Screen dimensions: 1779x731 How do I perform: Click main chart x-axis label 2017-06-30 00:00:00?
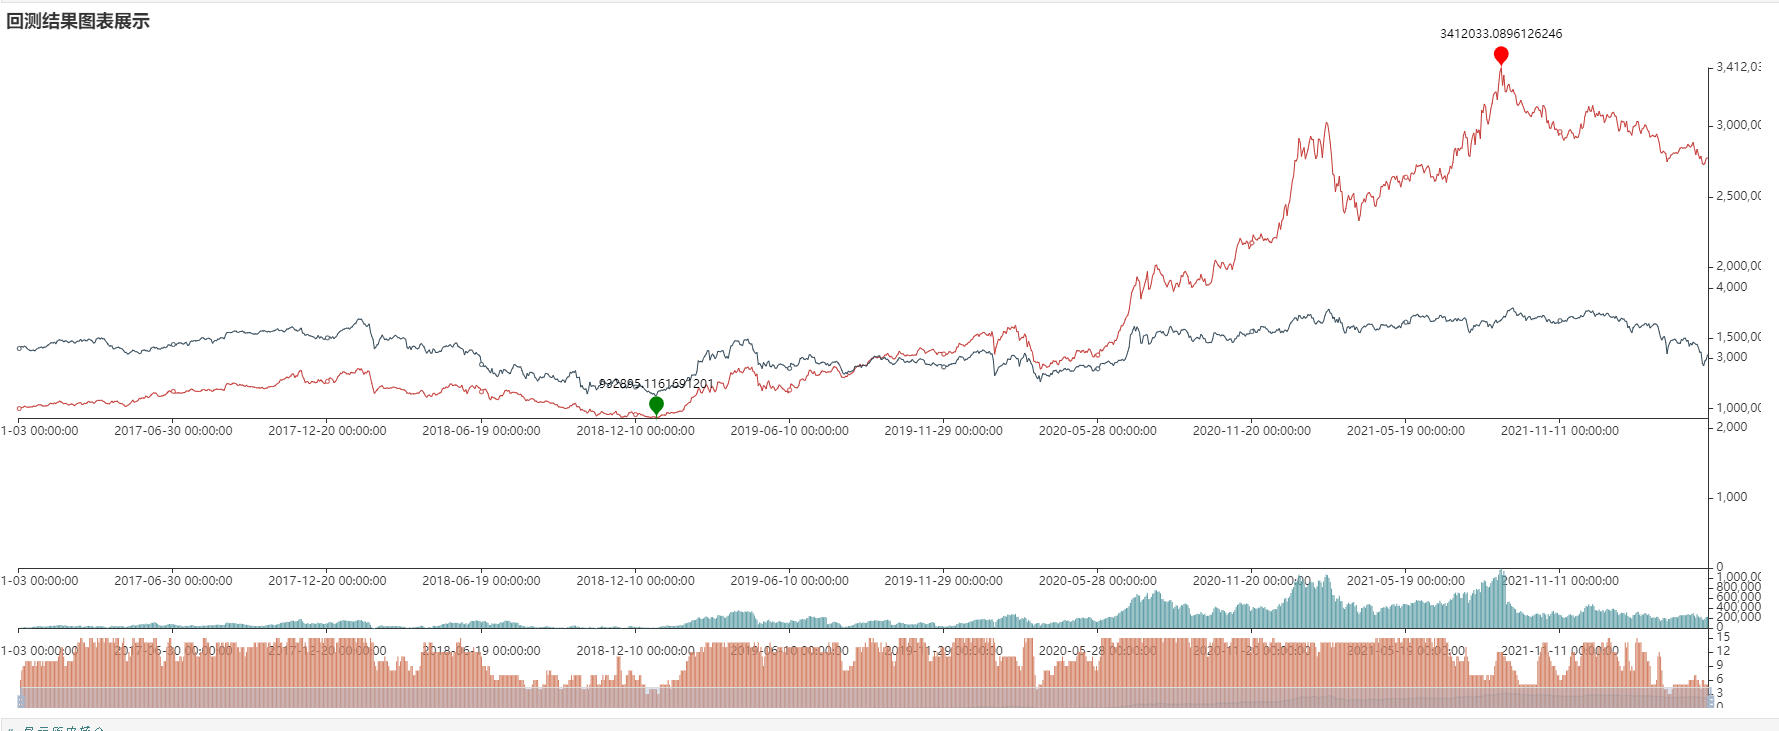(x=173, y=431)
